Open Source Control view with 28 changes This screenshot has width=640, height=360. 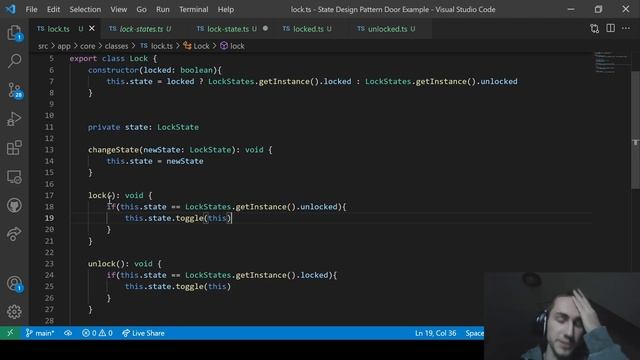pos(14,90)
